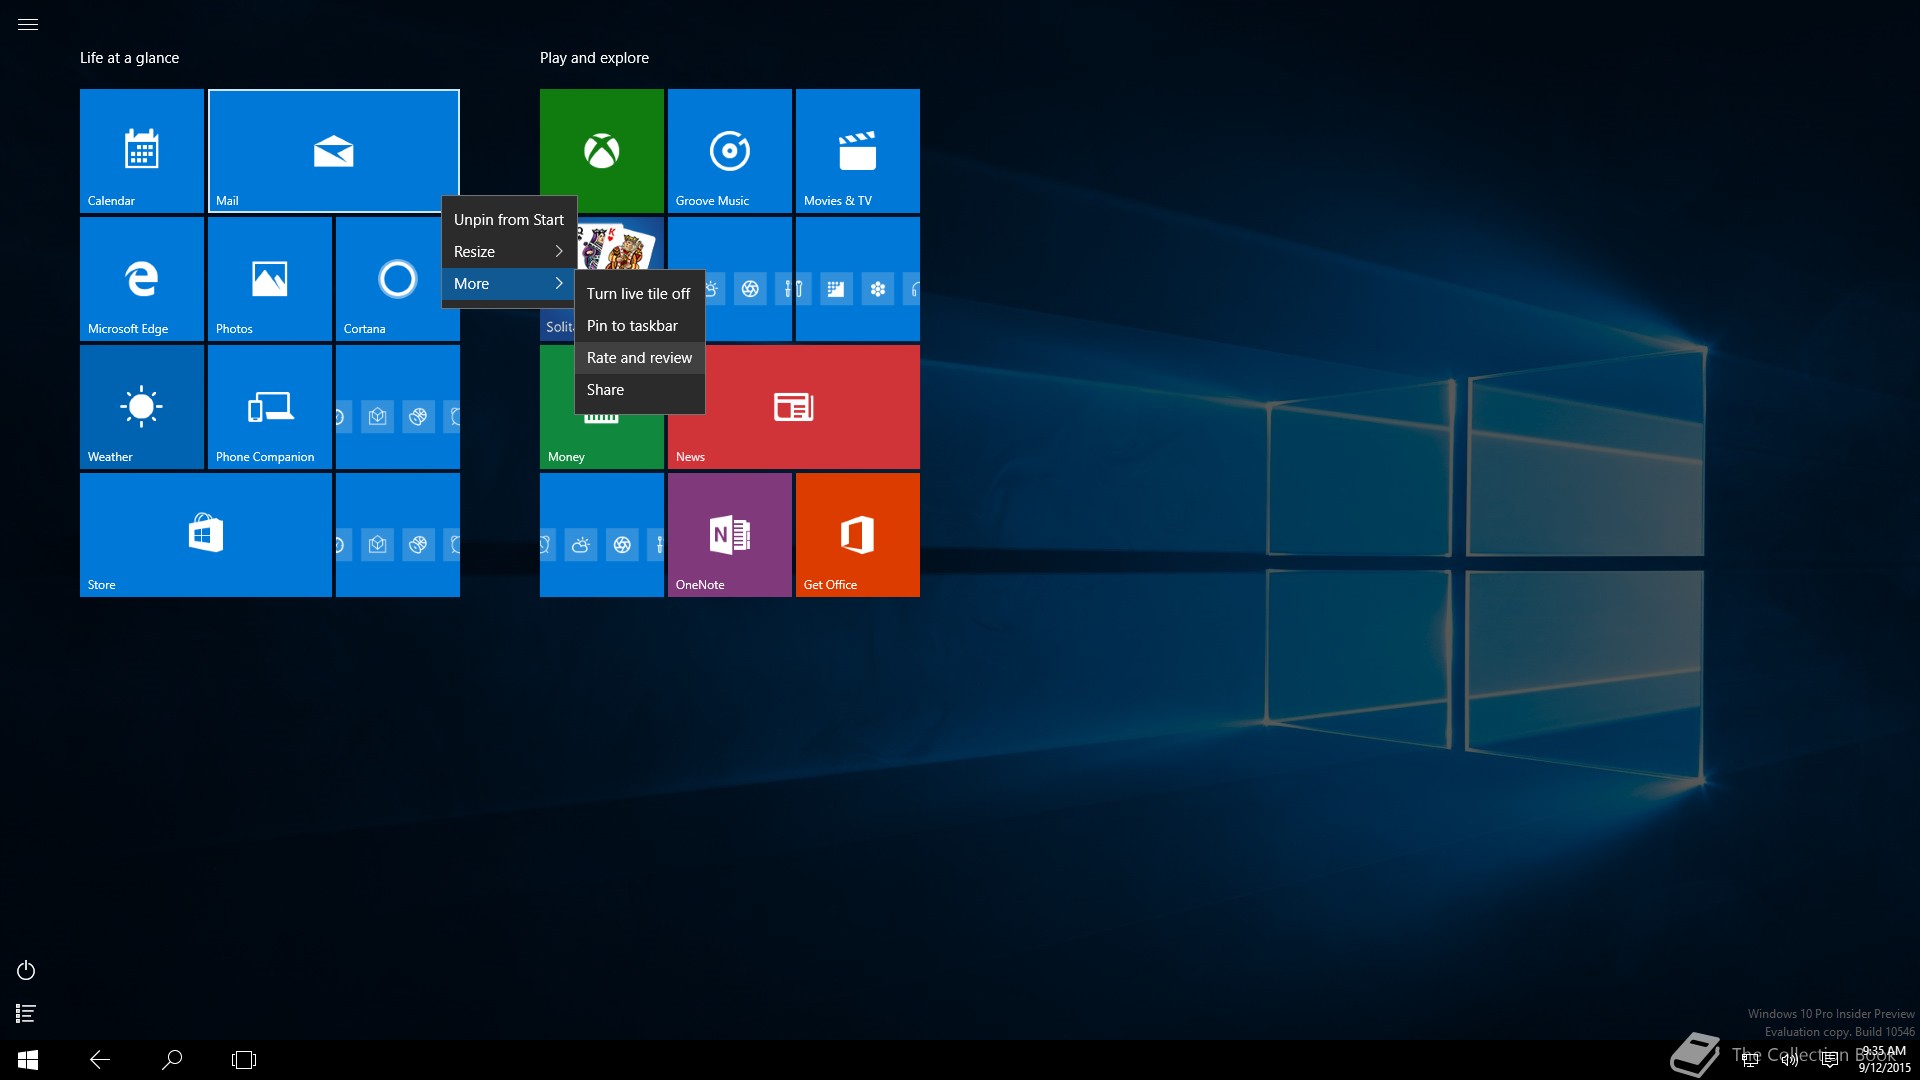The image size is (1920, 1080).
Task: Open Action Center notifications icon
Action: (x=1829, y=1060)
